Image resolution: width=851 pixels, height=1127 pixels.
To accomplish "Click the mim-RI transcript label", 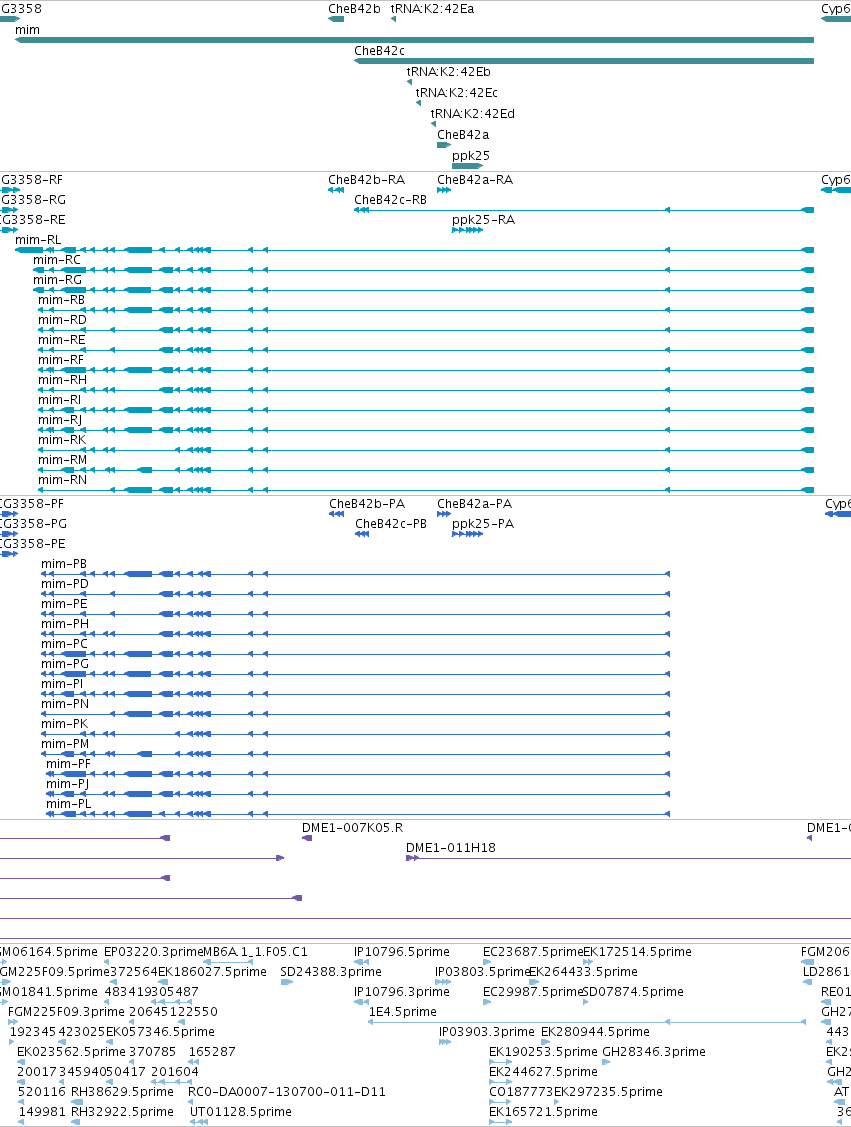I will [60, 400].
